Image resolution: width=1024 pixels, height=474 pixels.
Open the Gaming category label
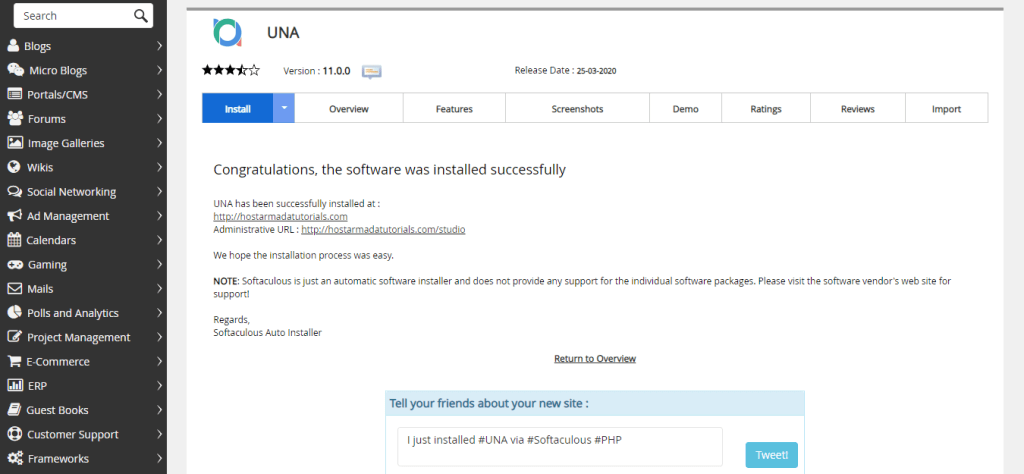(47, 264)
